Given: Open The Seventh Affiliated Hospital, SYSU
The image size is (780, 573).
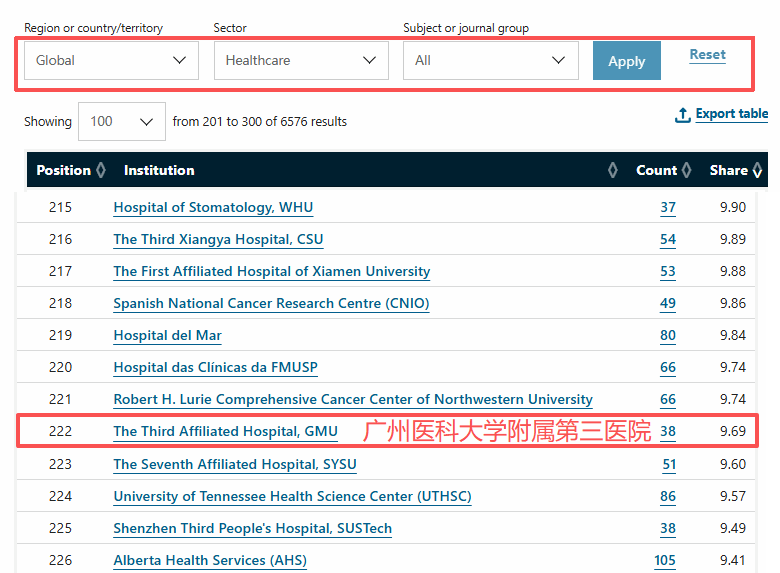Looking at the screenshot, I should point(235,464).
